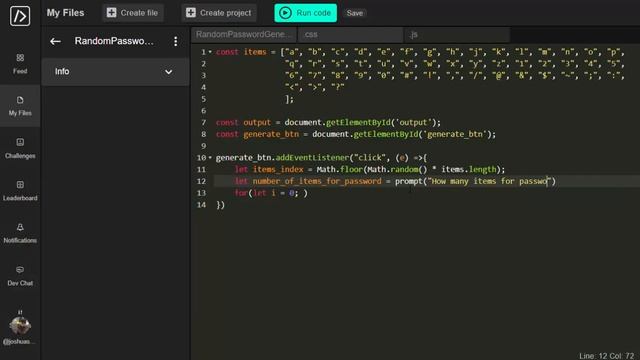Expand the Info panel chevron
The height and width of the screenshot is (360, 640).
(169, 72)
